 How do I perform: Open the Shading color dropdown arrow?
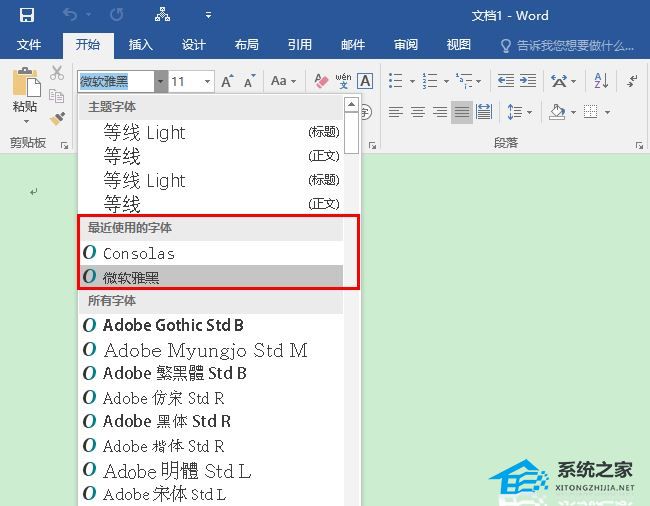573,112
